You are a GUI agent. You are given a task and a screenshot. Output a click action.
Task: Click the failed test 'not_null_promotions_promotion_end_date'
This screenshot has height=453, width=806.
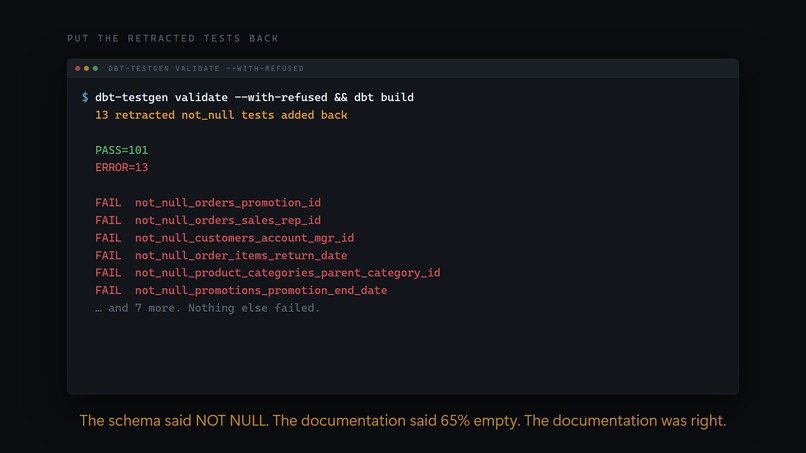261,291
